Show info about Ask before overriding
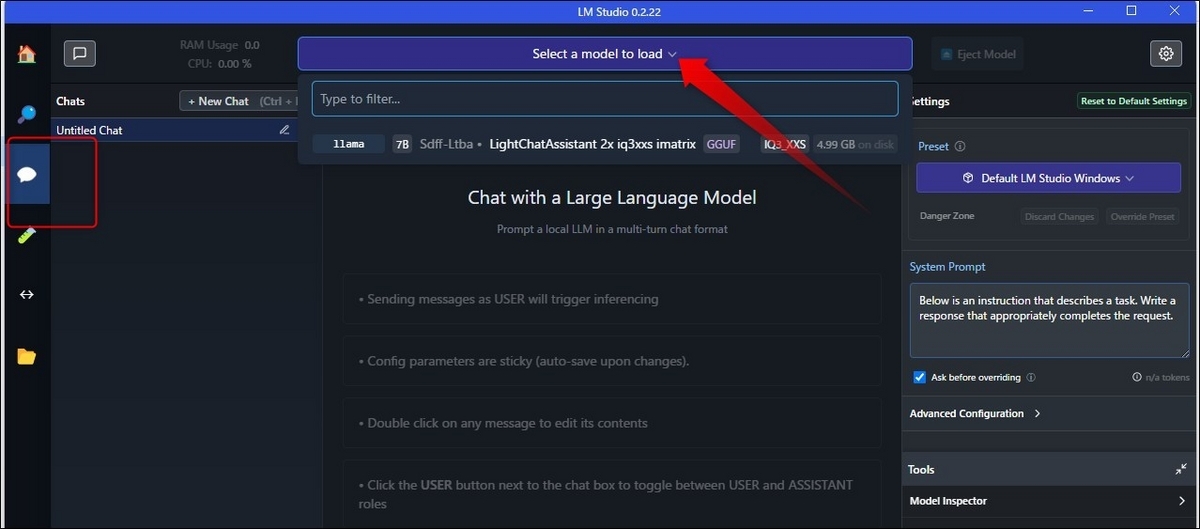Viewport: 1200px width, 529px height. pyautogui.click(x=1031, y=378)
